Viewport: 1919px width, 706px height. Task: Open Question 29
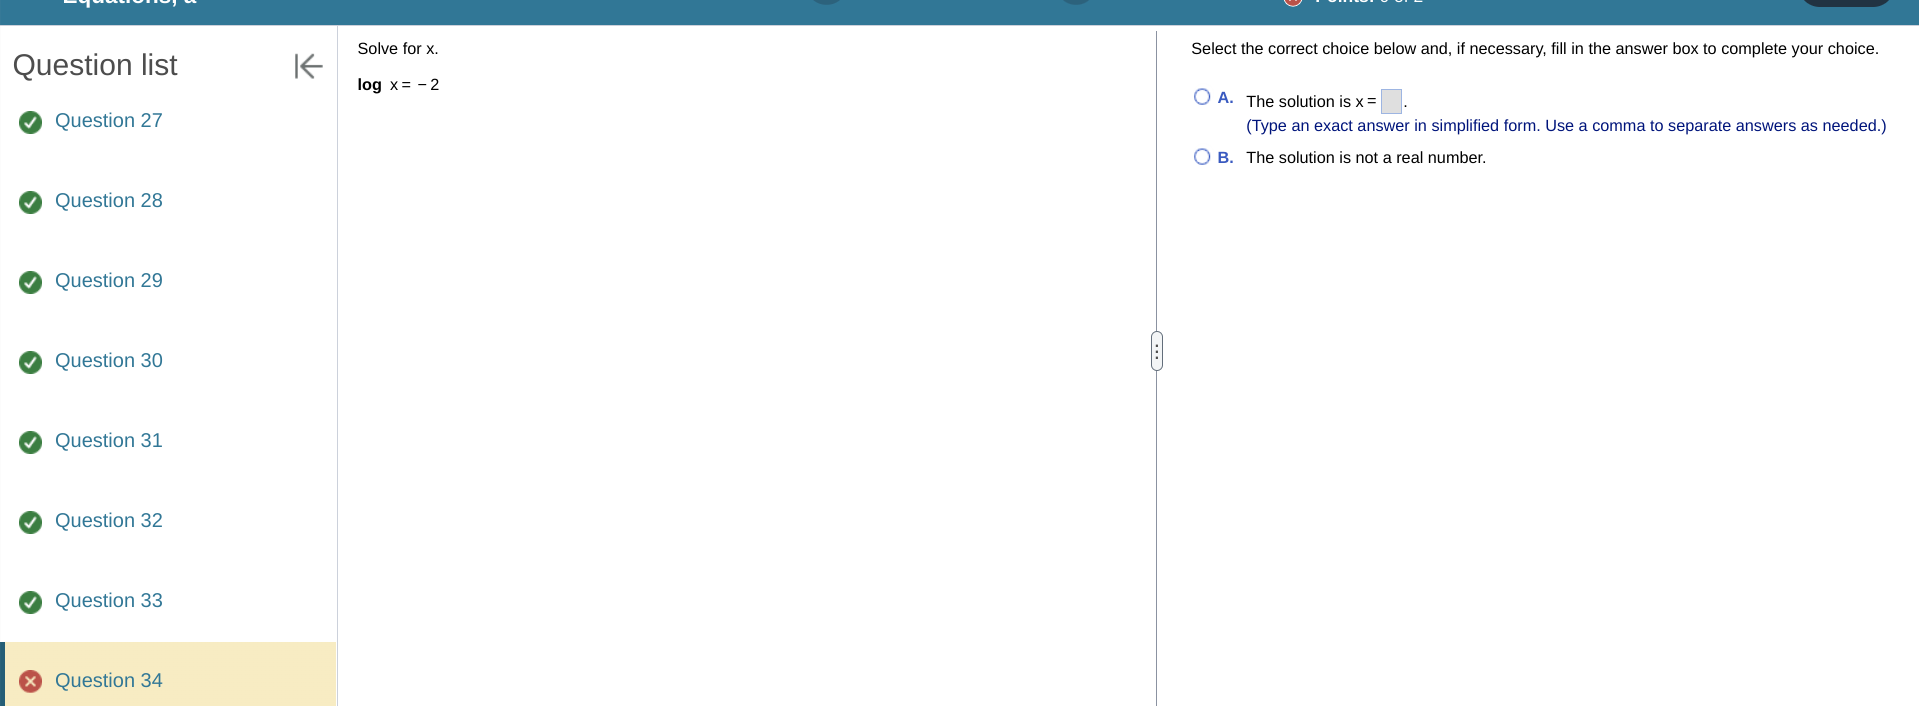click(x=108, y=280)
